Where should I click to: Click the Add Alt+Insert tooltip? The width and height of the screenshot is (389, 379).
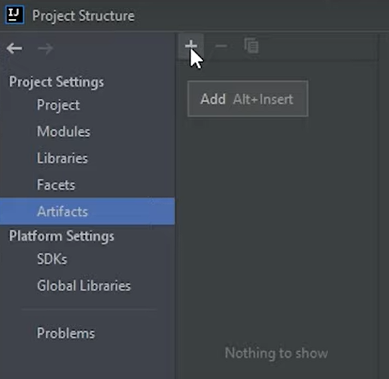tap(248, 99)
